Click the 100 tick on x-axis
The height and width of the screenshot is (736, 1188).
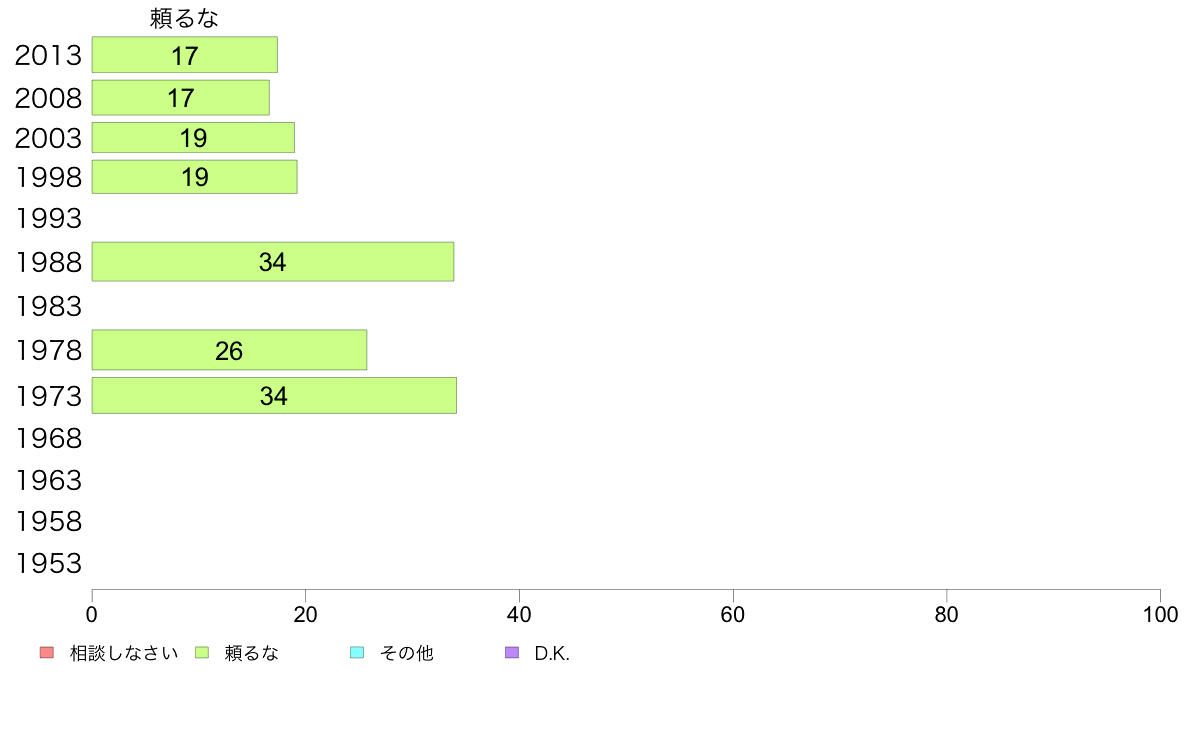coord(1160,615)
